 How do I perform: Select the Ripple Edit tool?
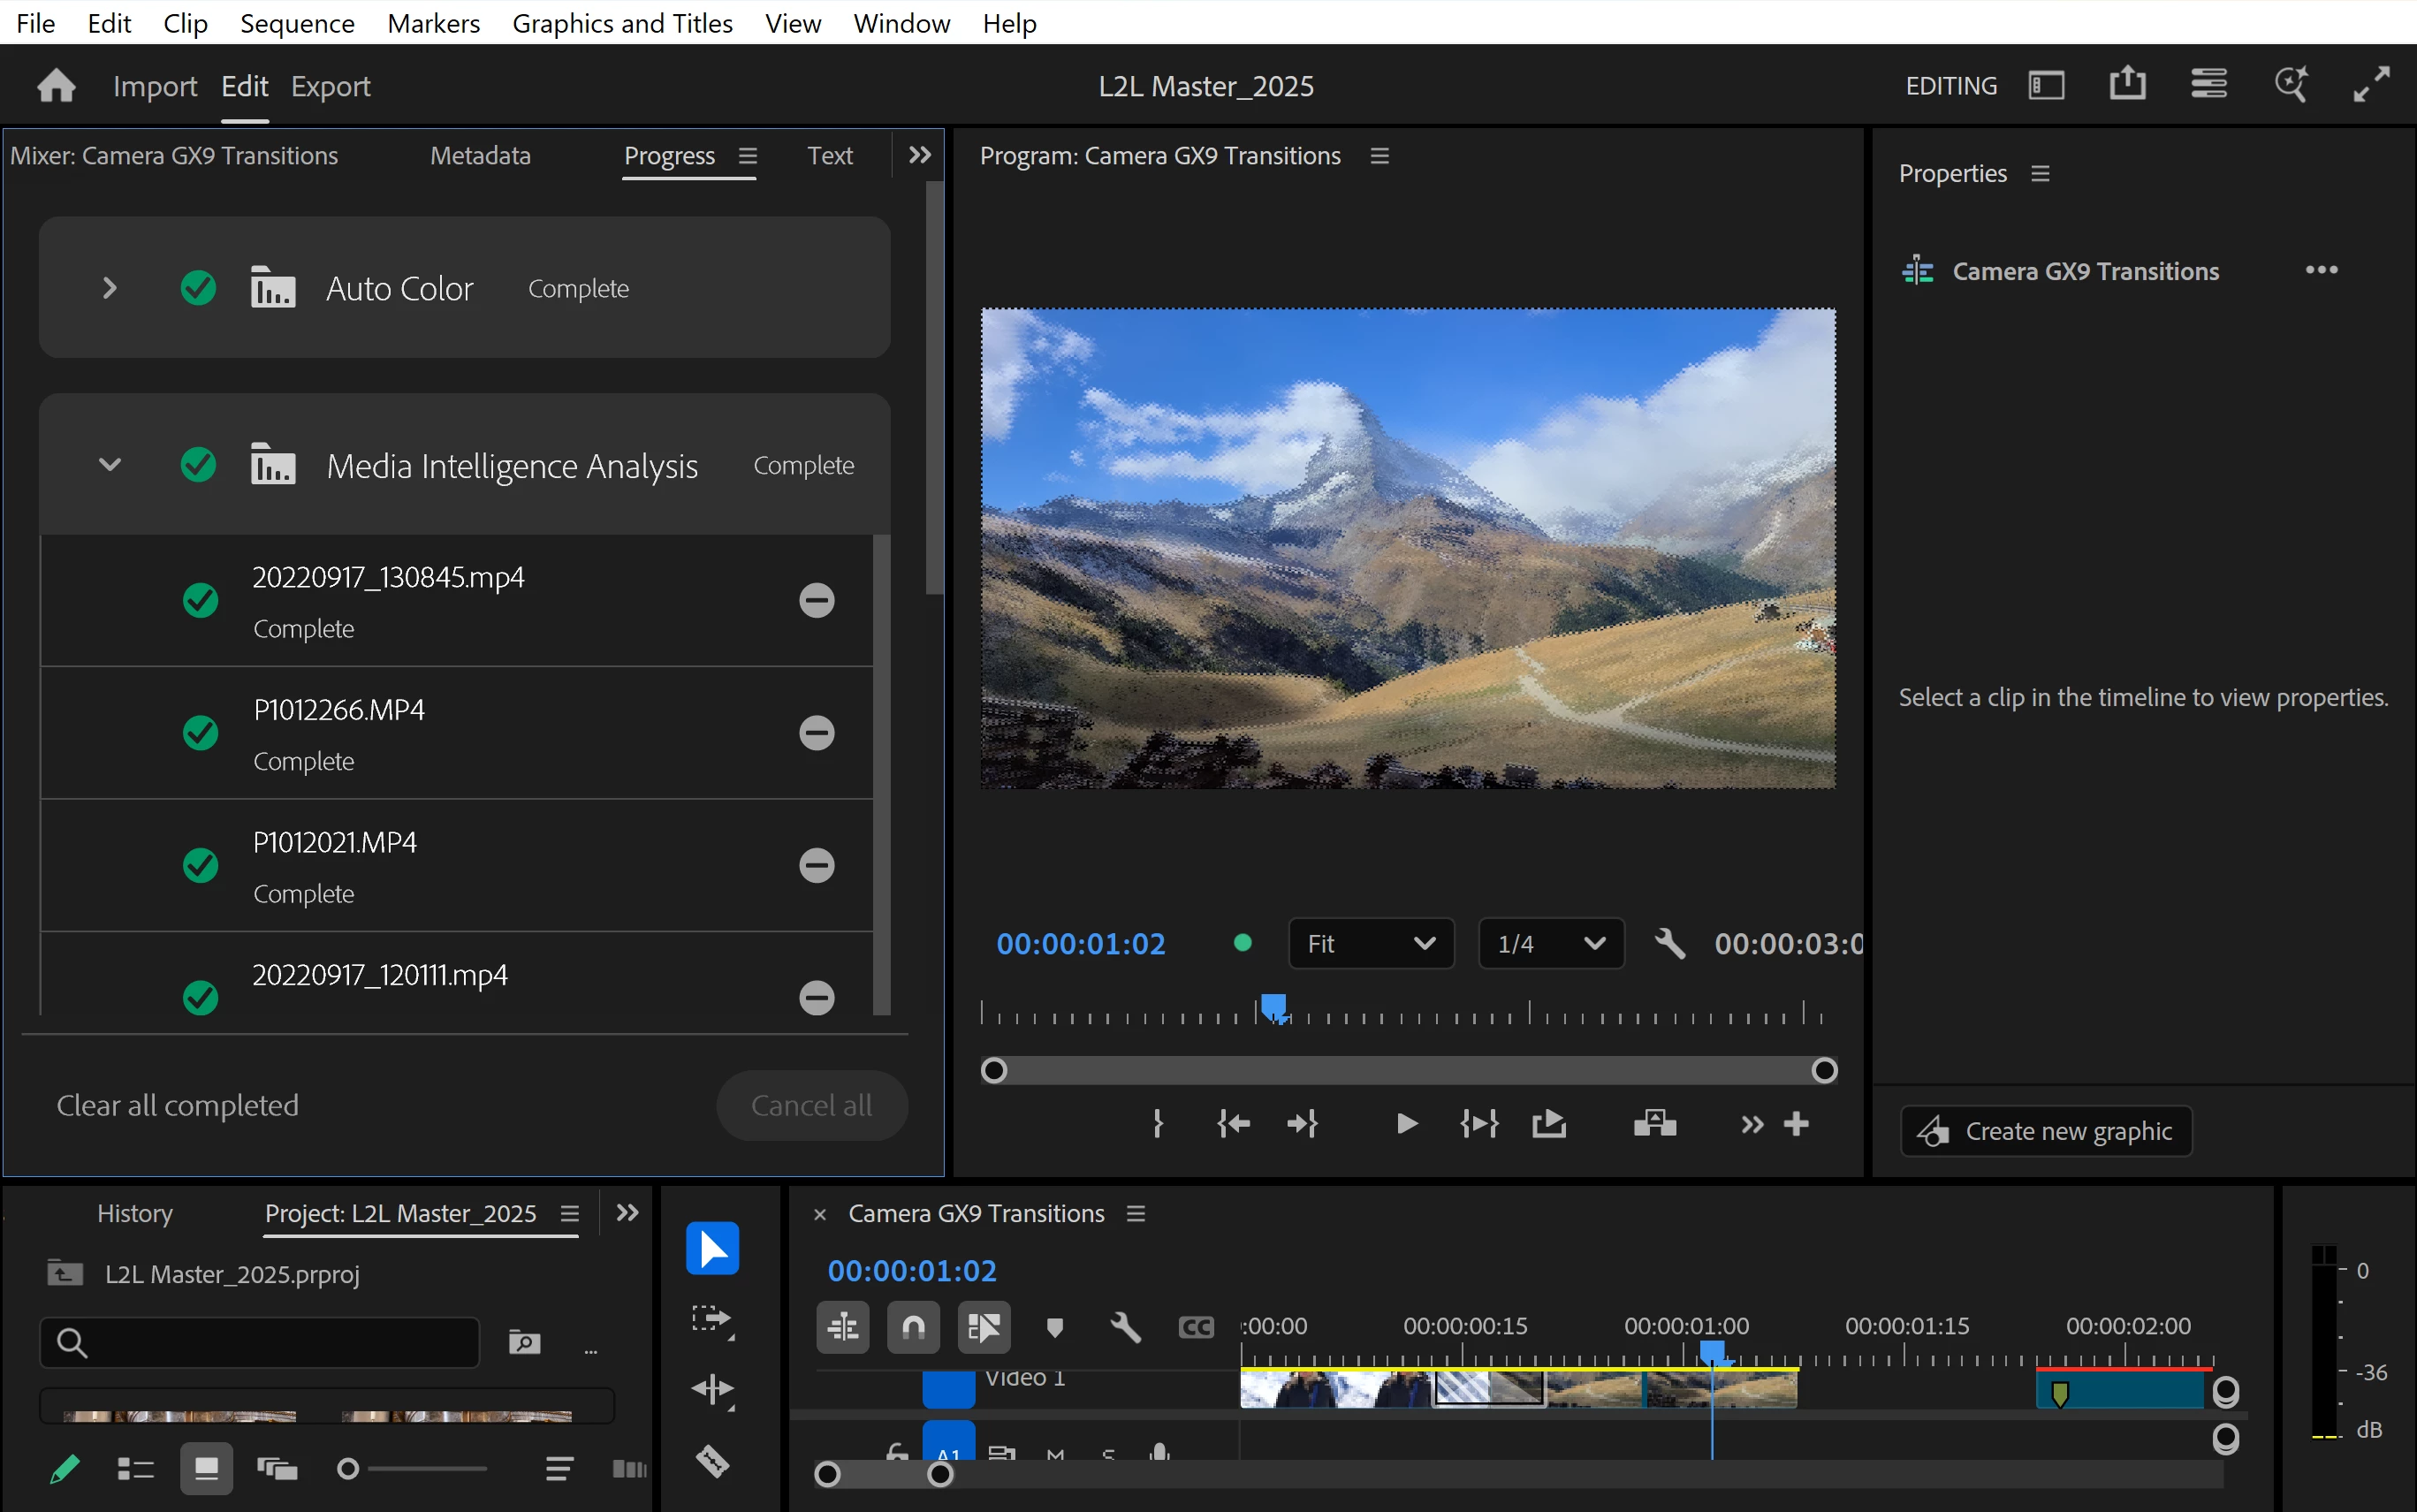[712, 1390]
